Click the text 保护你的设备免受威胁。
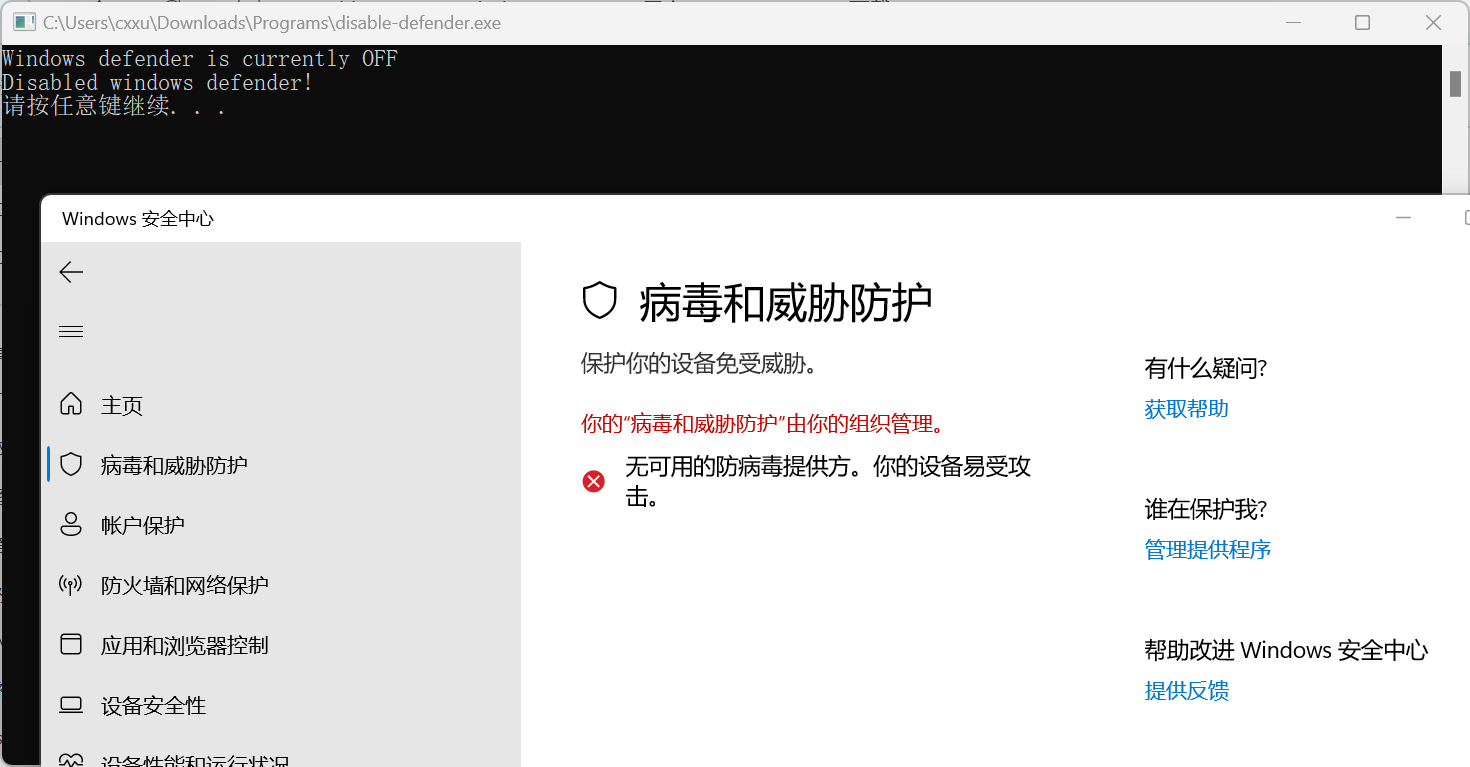Image resolution: width=1470 pixels, height=767 pixels. point(700,363)
